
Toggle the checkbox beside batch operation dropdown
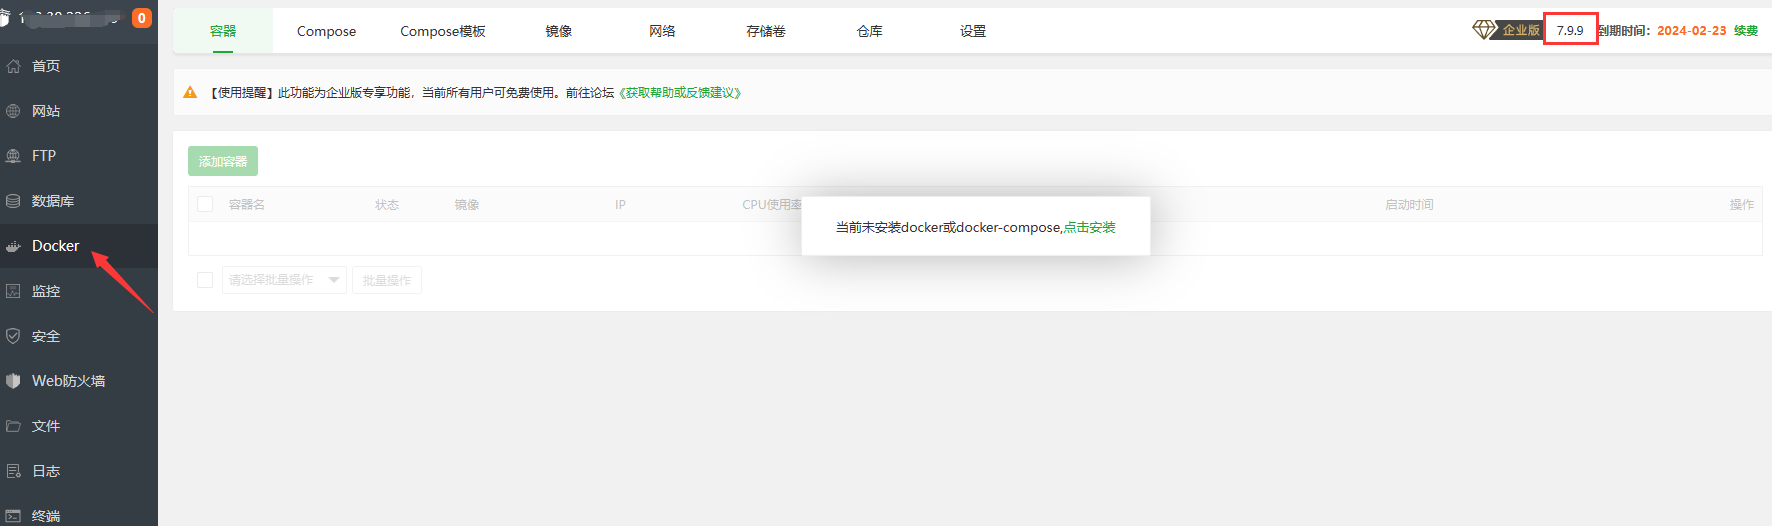pos(205,280)
